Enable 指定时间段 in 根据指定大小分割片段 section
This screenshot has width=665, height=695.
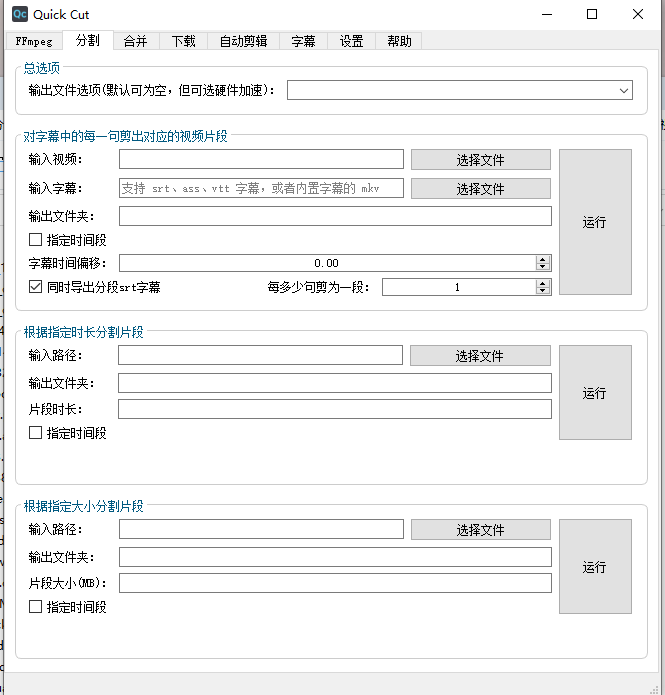[x=35, y=607]
